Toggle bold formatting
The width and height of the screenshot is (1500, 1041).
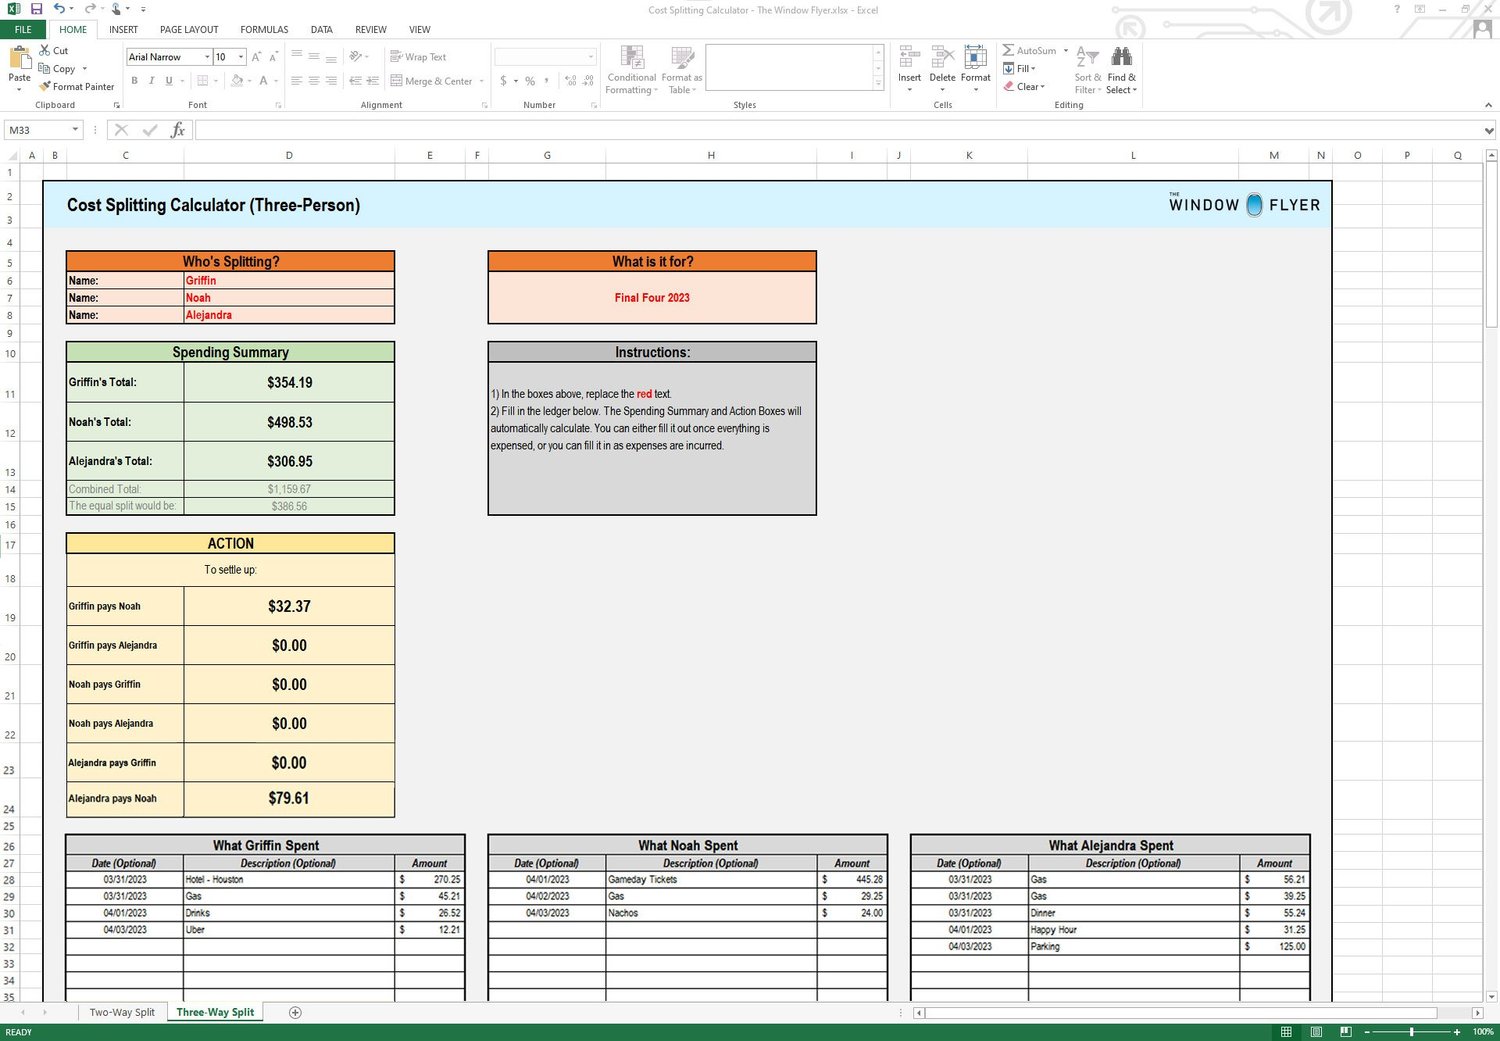134,81
